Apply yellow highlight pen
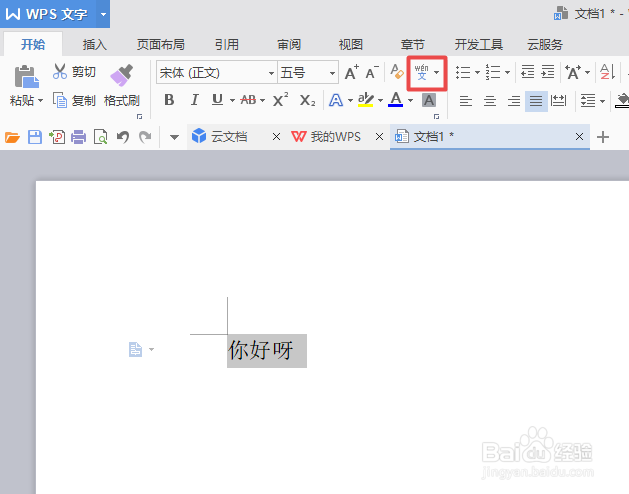This screenshot has width=629, height=494. click(x=365, y=100)
